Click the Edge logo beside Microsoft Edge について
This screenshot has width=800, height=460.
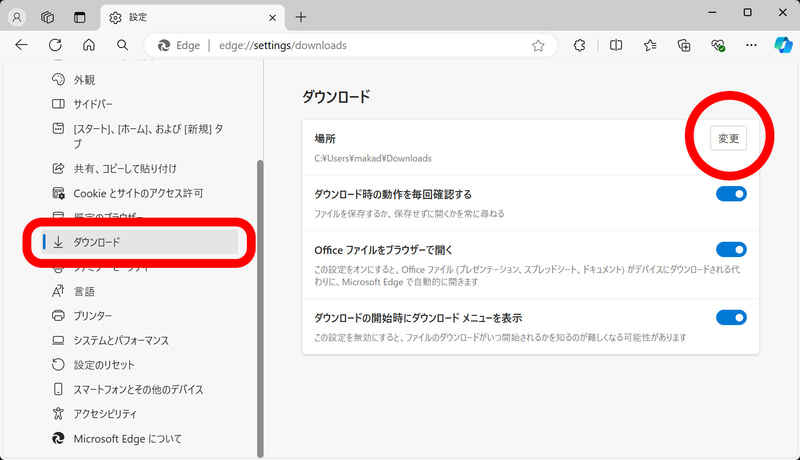coord(58,438)
